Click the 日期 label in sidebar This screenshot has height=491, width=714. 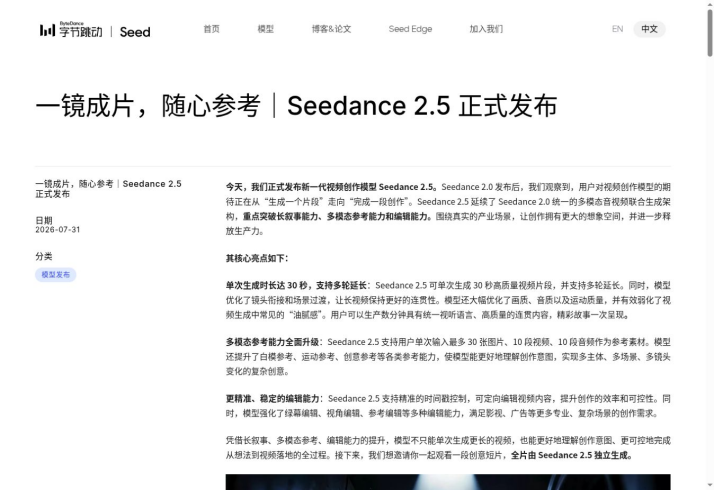pyautogui.click(x=44, y=220)
